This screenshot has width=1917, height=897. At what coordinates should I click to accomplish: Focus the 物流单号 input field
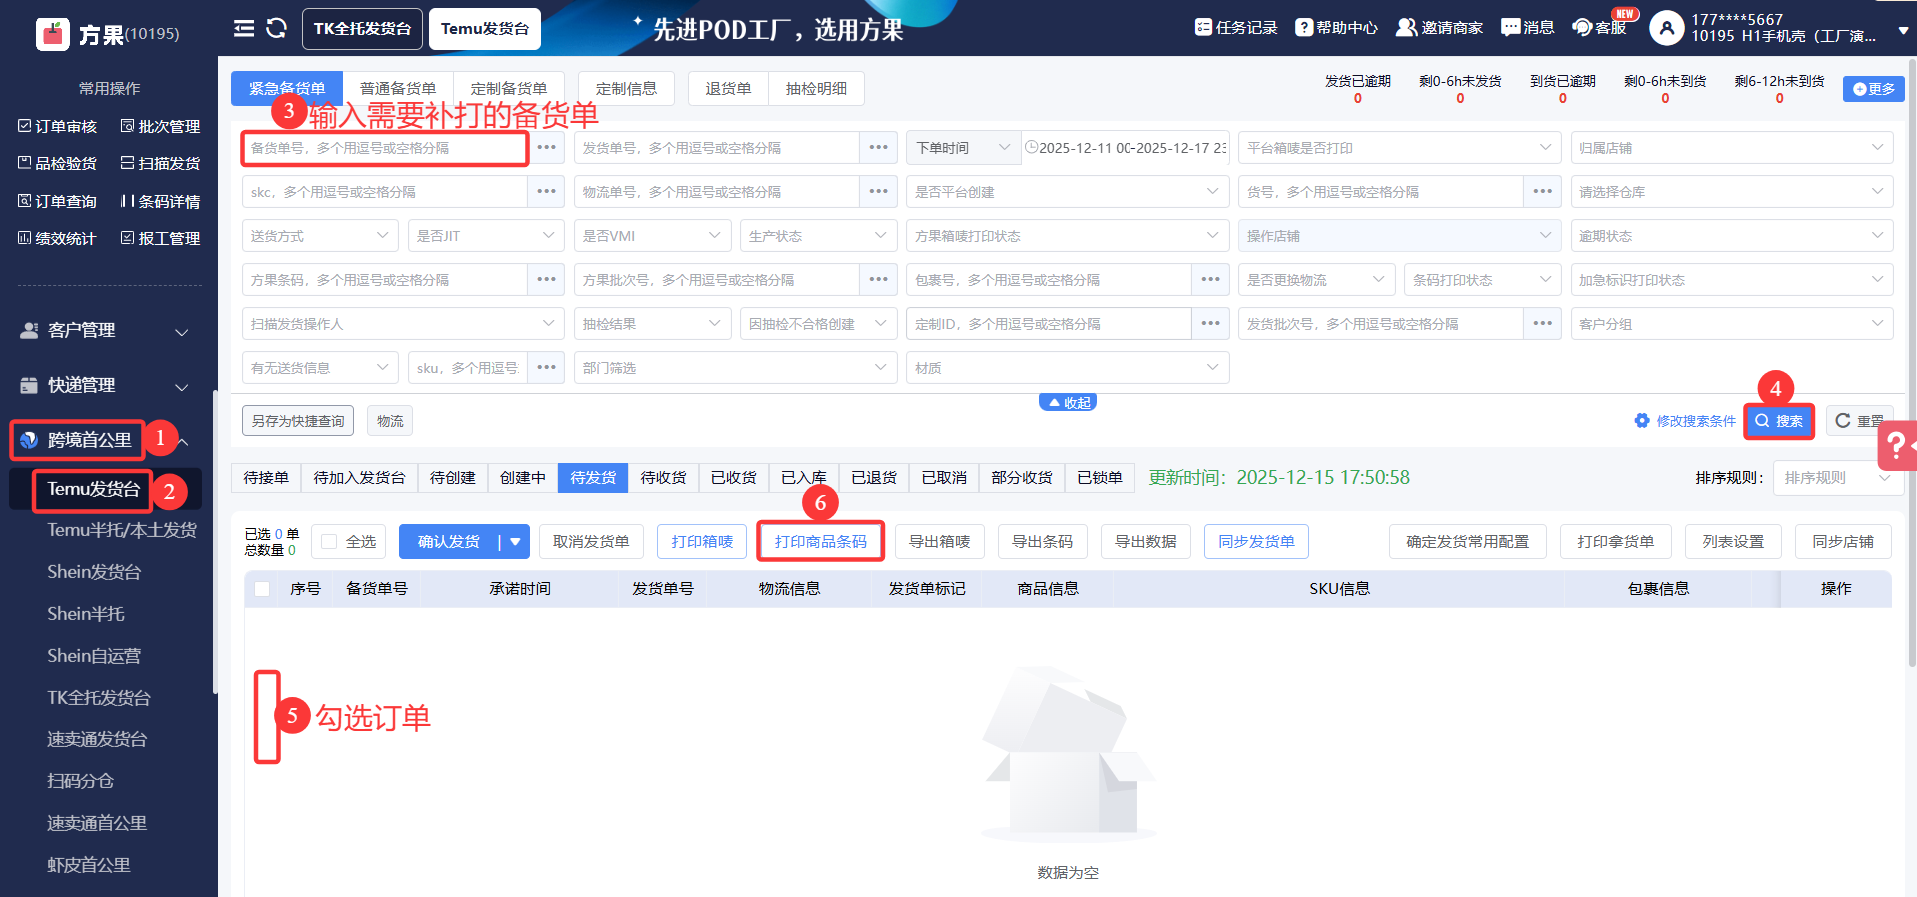[x=717, y=192]
